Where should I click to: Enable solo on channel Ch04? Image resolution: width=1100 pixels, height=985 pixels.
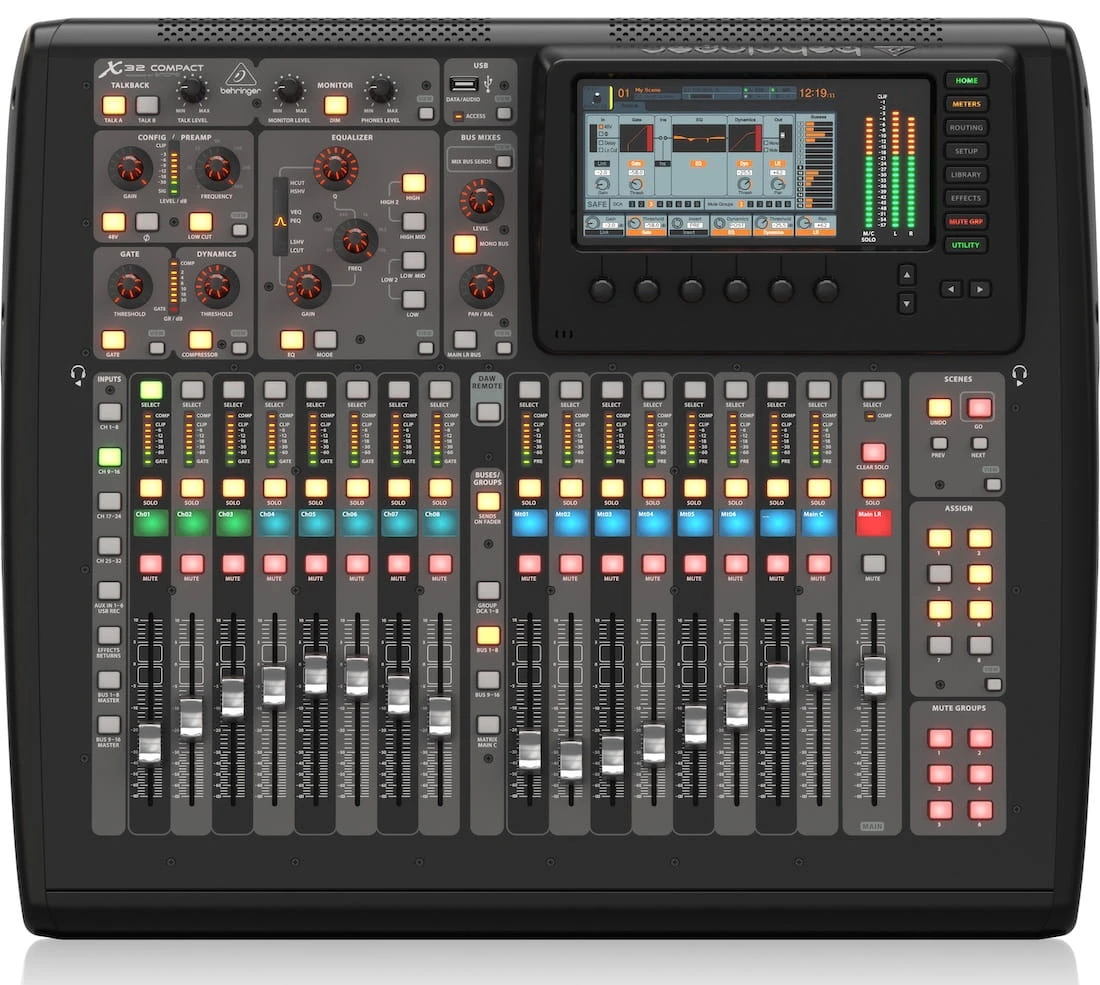[x=274, y=487]
